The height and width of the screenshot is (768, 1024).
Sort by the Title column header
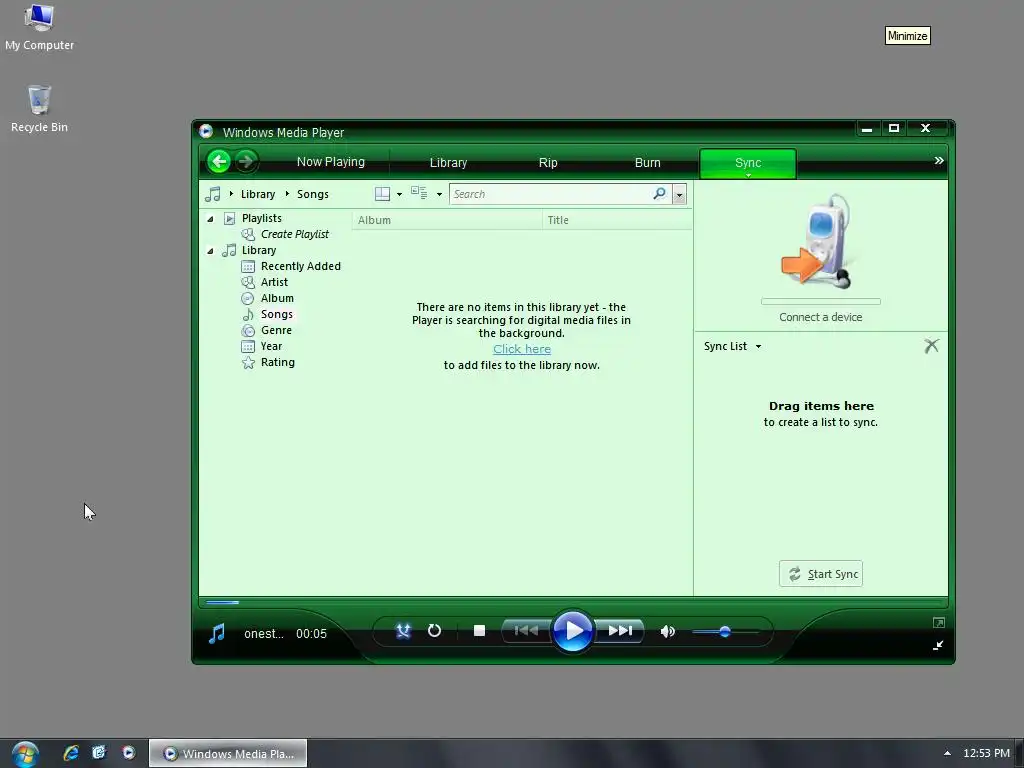pyautogui.click(x=616, y=220)
